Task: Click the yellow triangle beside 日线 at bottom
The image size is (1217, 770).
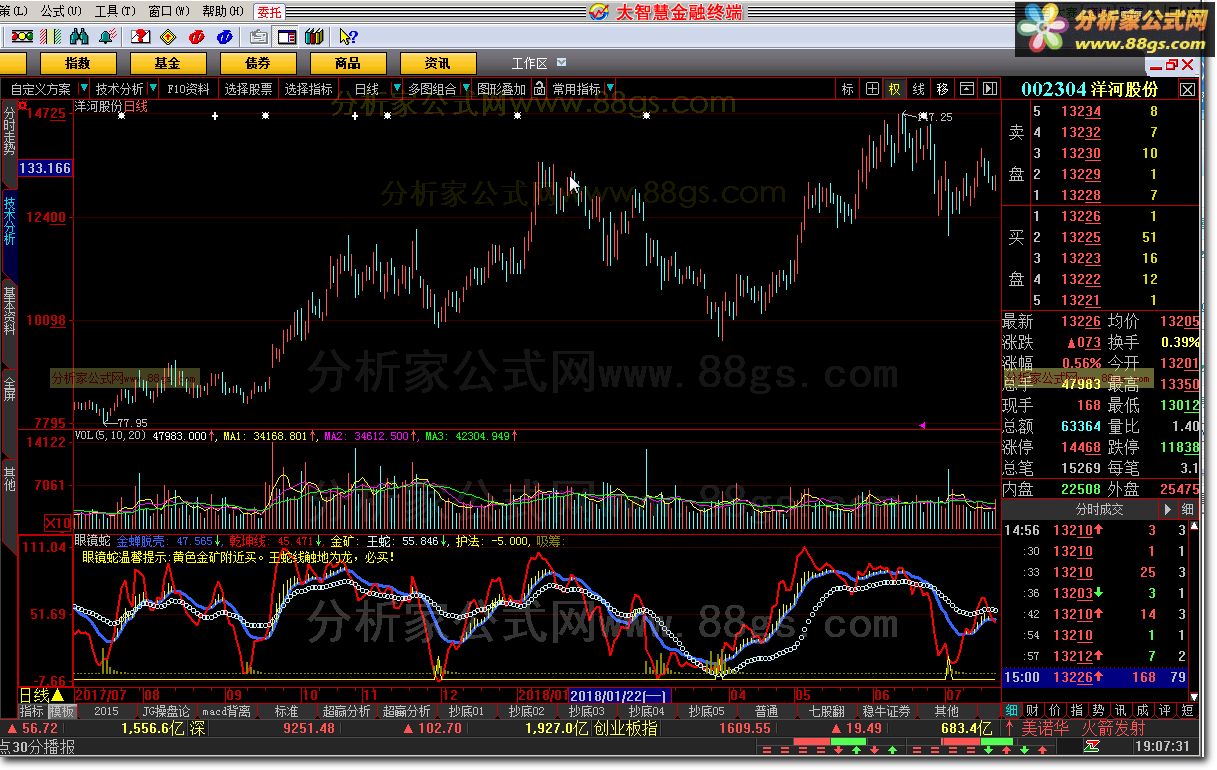Action: pyautogui.click(x=58, y=695)
